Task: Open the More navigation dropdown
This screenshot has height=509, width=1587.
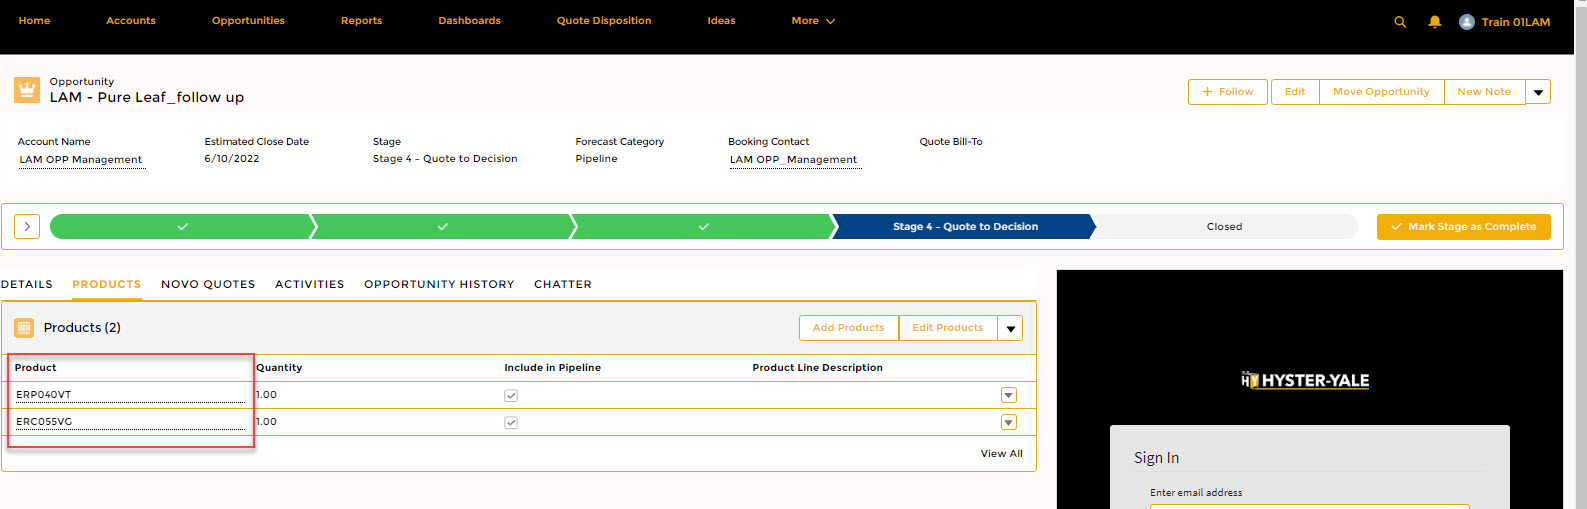Action: click(x=813, y=21)
